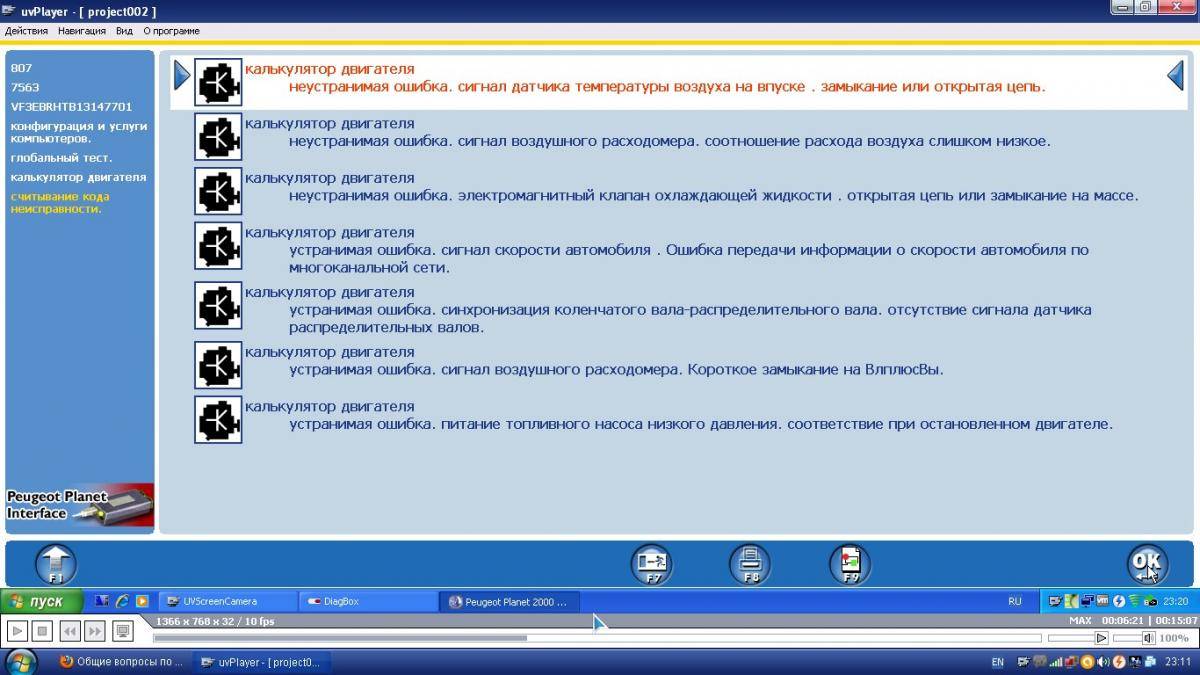
Task: Select engine icon for air temperature sensor fault
Action: (218, 83)
